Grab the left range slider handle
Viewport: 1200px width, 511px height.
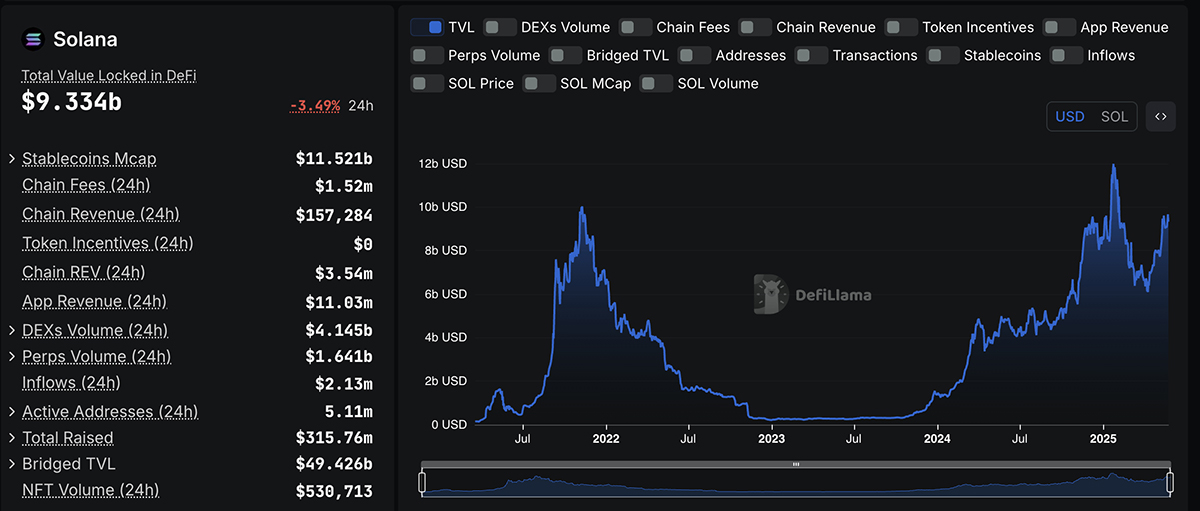click(x=422, y=483)
